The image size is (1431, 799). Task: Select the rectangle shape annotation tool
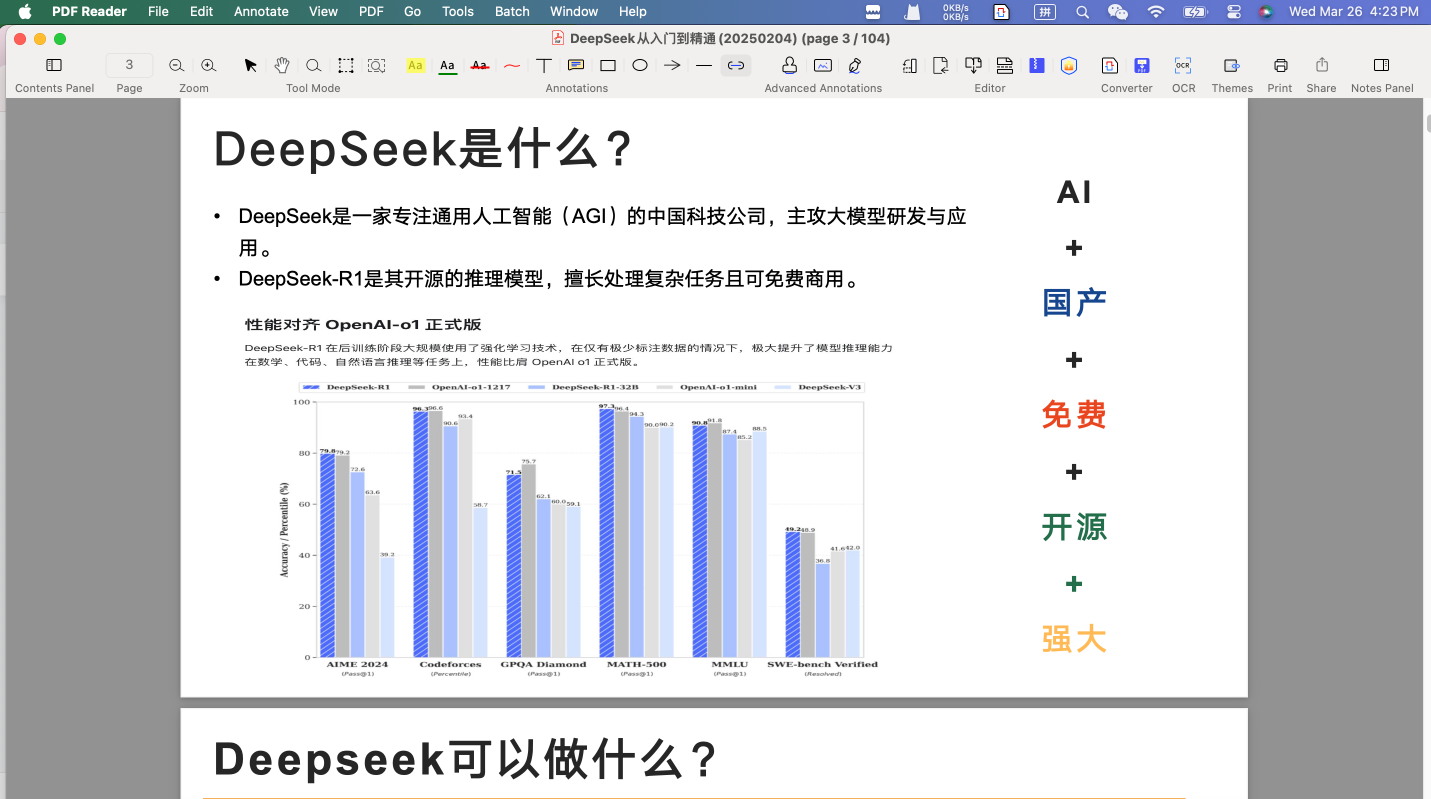607,65
